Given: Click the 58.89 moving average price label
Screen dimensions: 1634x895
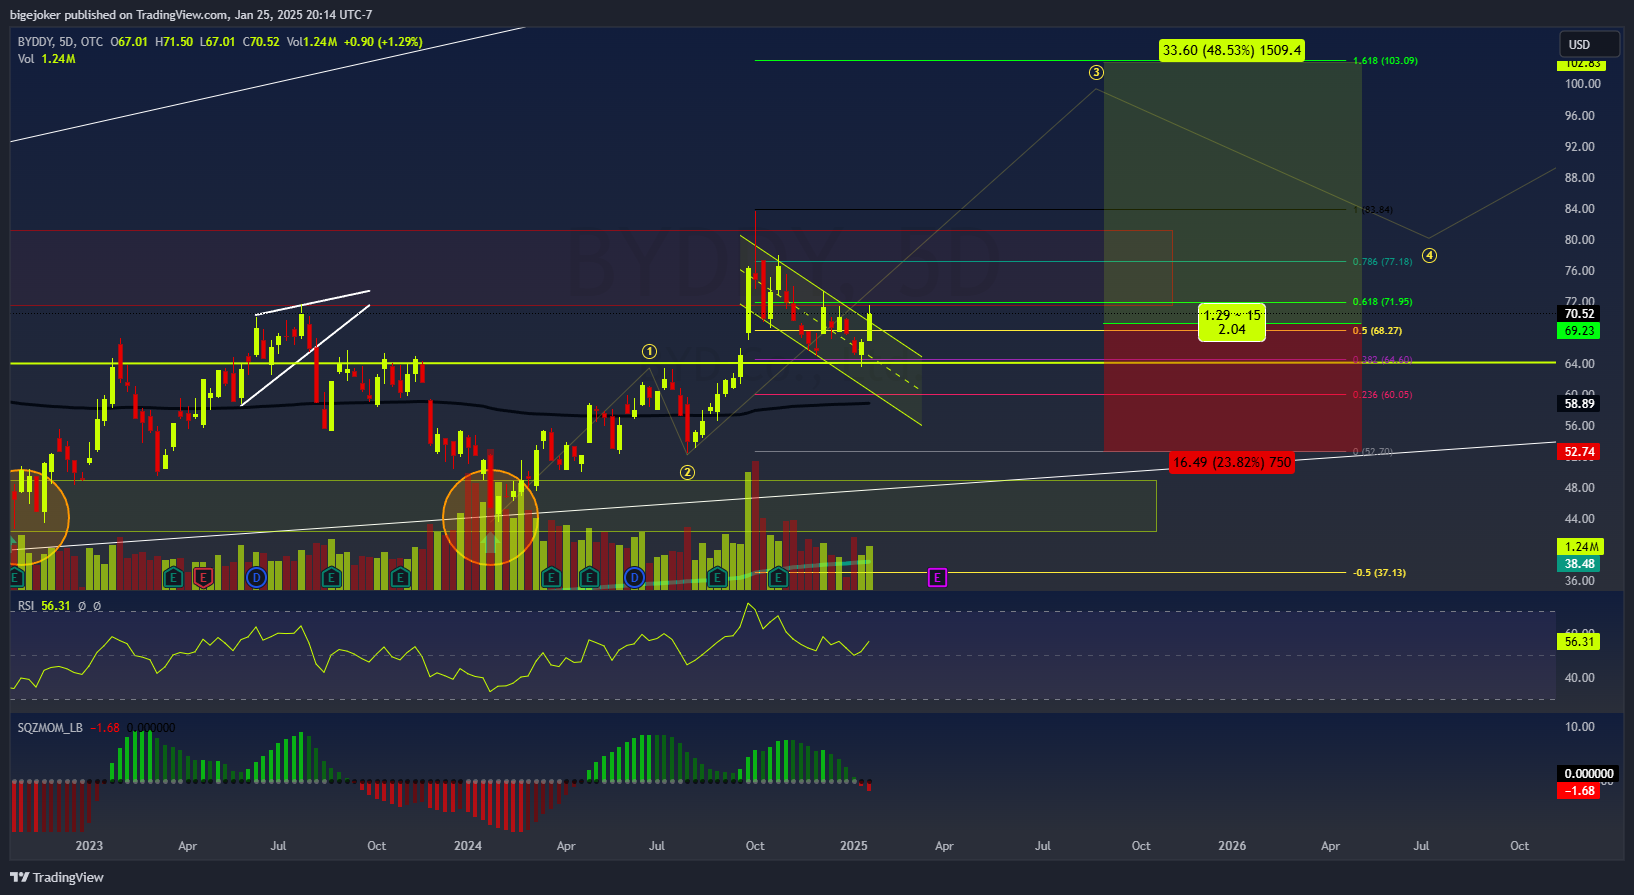Looking at the screenshot, I should tap(1579, 404).
